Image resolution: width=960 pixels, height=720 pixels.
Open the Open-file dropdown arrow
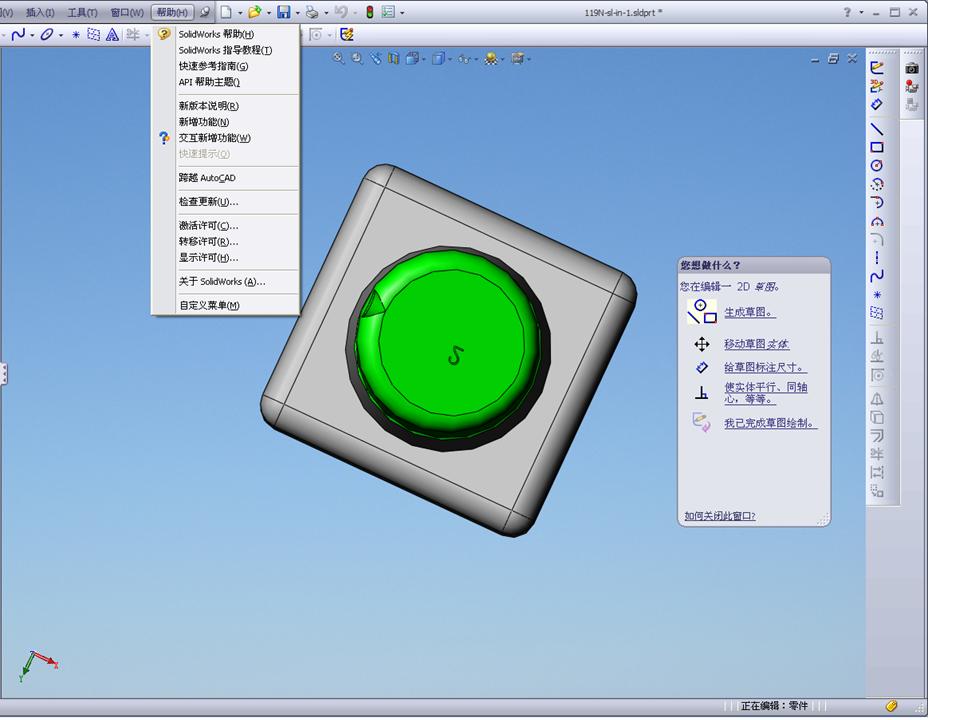click(x=269, y=12)
